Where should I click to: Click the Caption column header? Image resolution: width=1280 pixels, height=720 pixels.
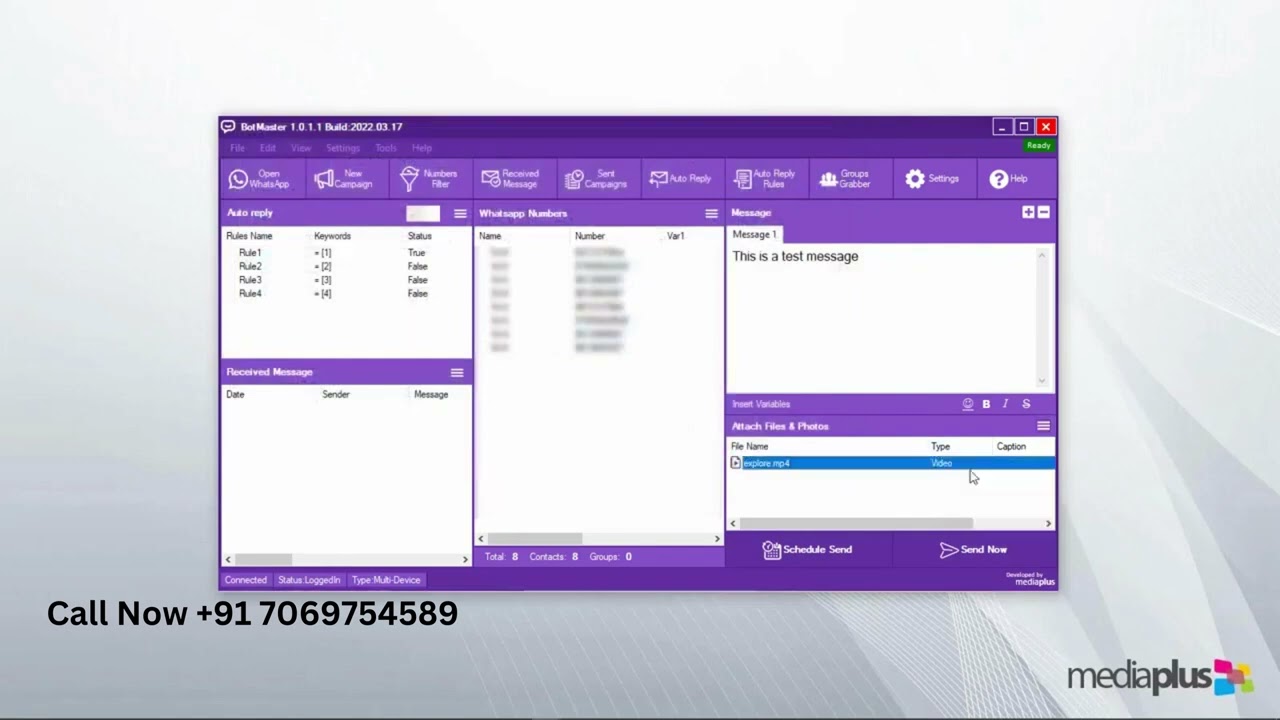point(1011,447)
